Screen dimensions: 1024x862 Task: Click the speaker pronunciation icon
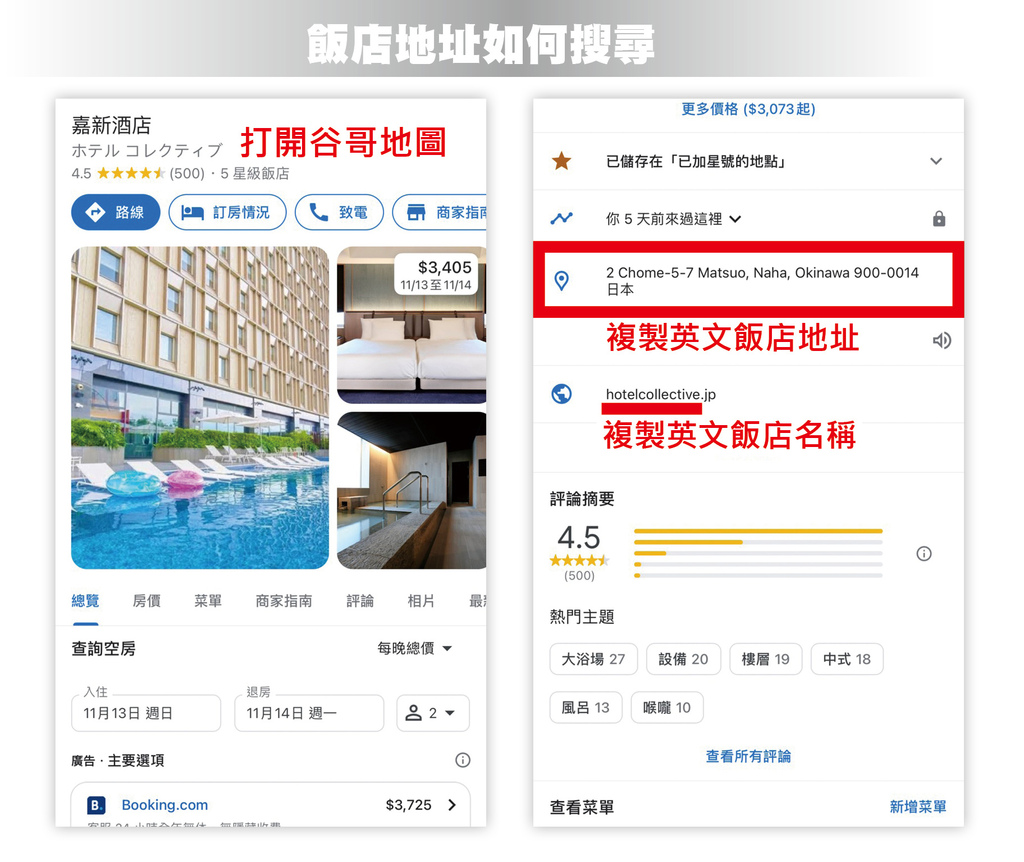coord(941,340)
